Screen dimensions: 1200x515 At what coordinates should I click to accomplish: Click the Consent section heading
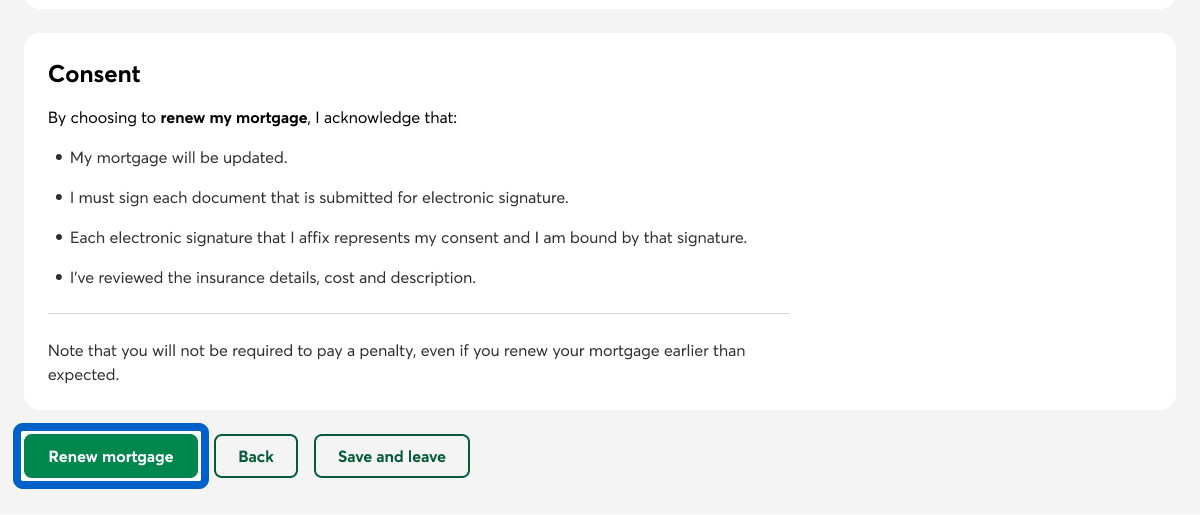coord(94,74)
